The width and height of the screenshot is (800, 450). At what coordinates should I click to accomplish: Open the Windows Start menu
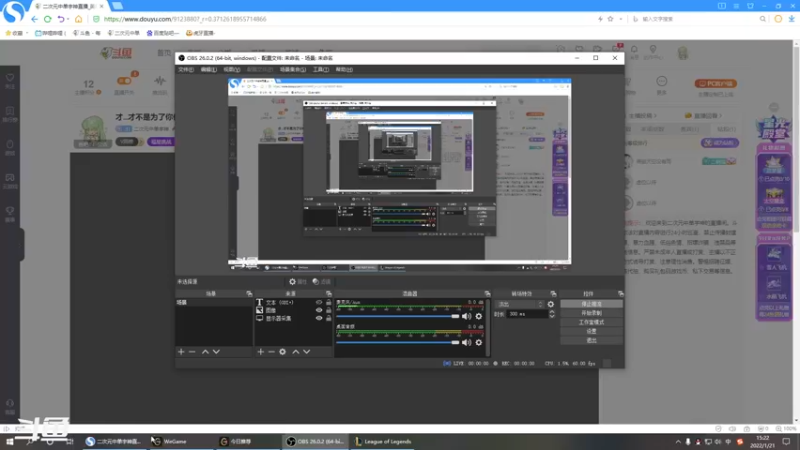coord(9,442)
